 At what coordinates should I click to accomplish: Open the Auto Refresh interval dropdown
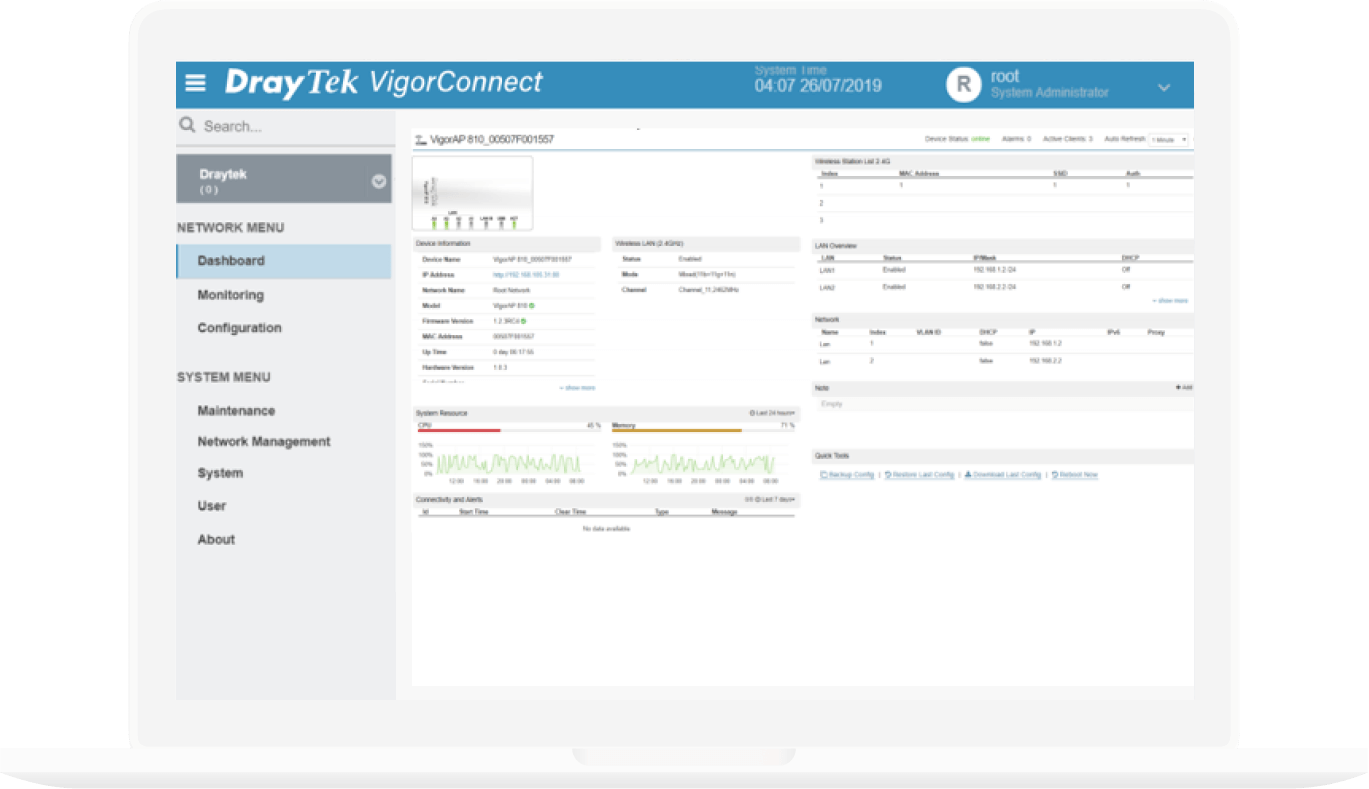click(1169, 140)
